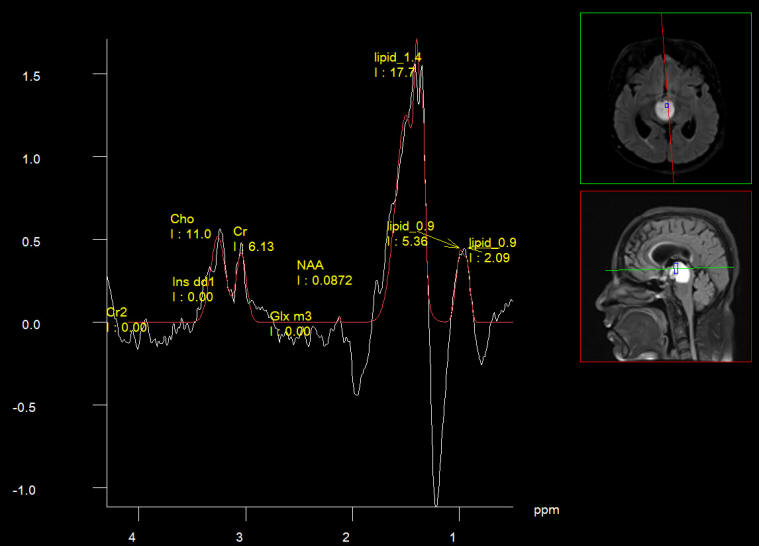Viewport: 759px width, 546px height.
Task: Click the Cr label with value 6.13
Action: (241, 231)
